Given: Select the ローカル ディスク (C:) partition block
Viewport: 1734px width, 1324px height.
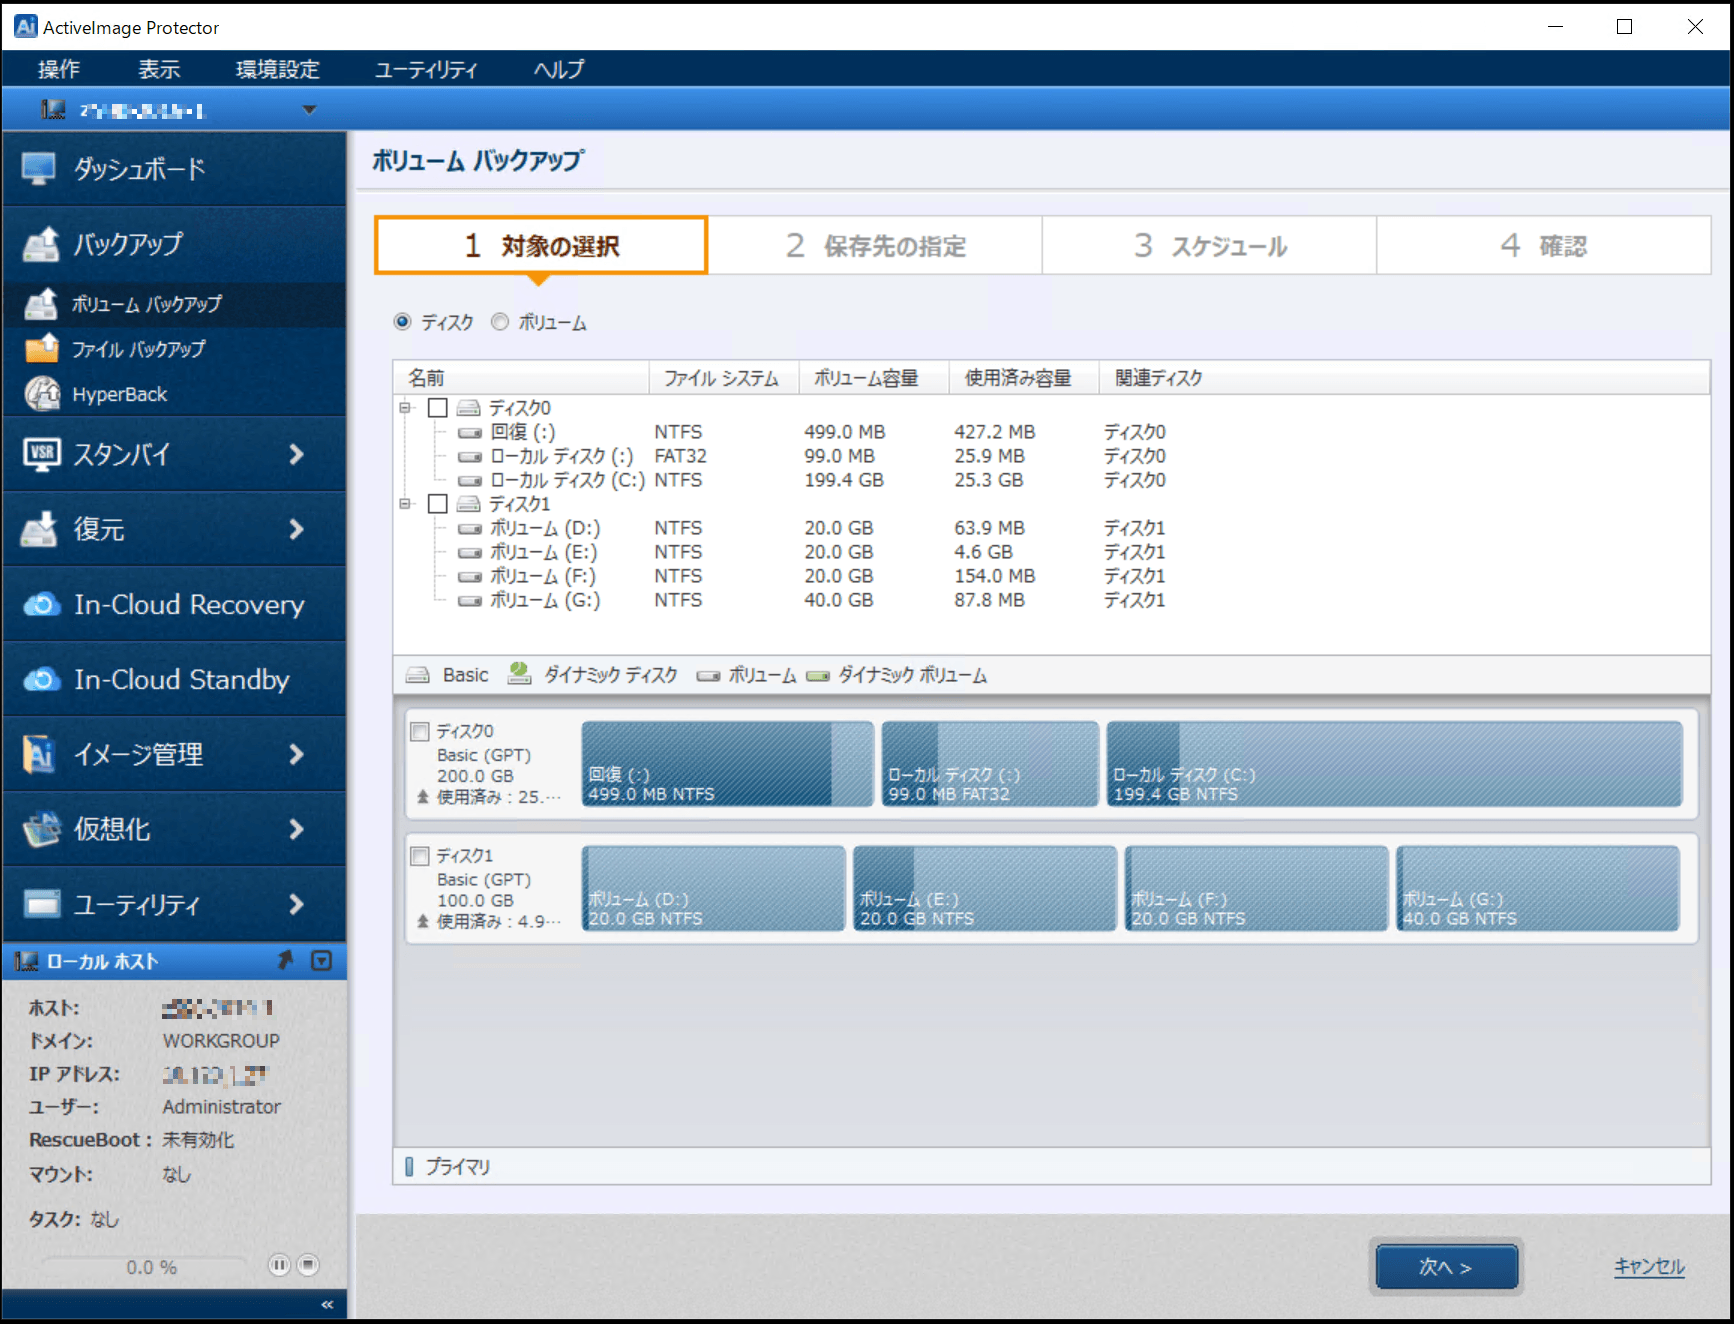Looking at the screenshot, I should pyautogui.click(x=1394, y=764).
